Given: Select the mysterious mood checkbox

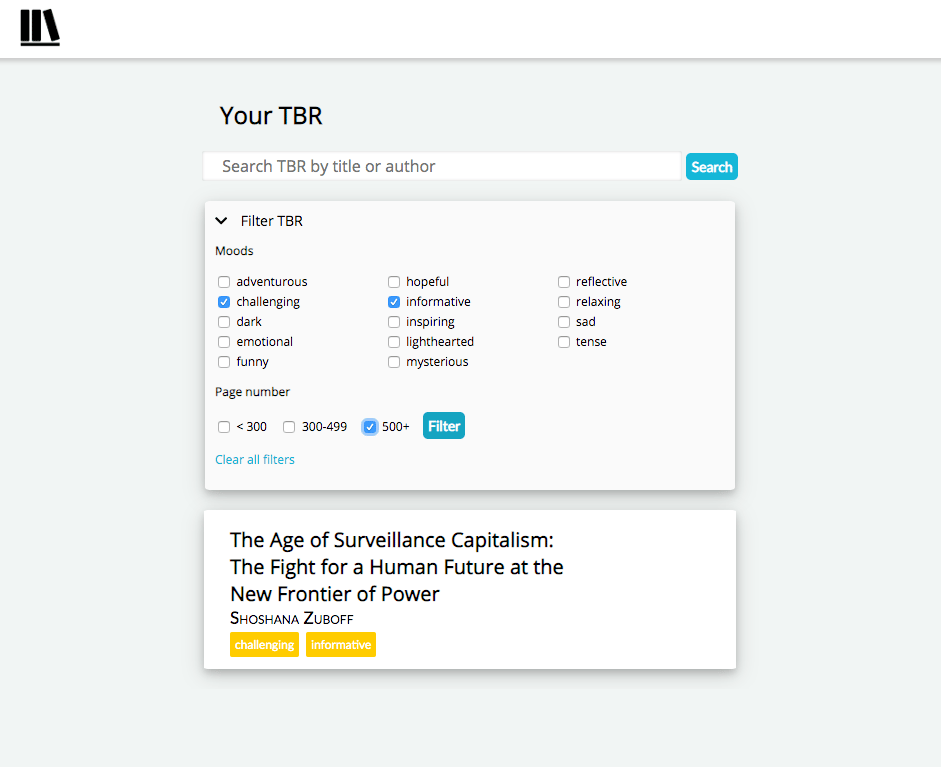Looking at the screenshot, I should pos(394,362).
